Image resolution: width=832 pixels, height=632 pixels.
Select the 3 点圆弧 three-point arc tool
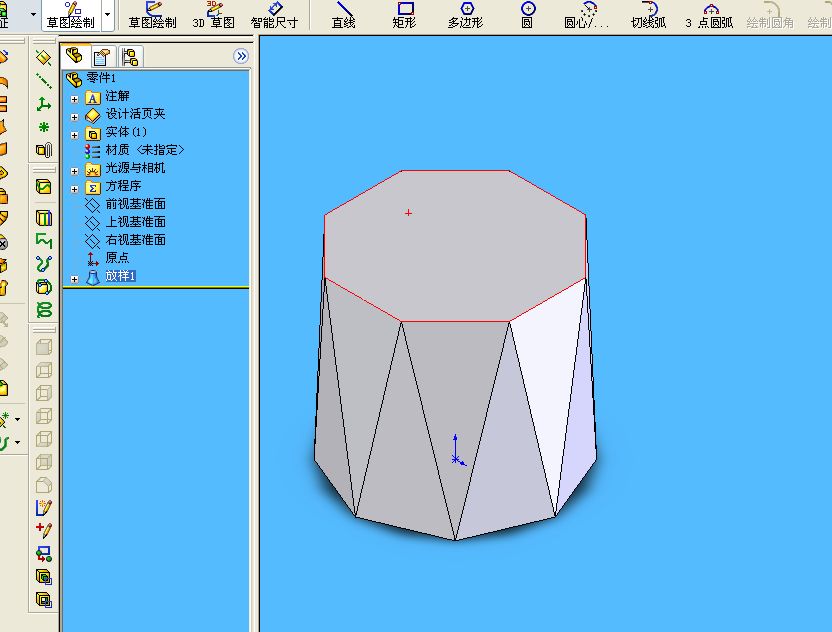click(709, 15)
